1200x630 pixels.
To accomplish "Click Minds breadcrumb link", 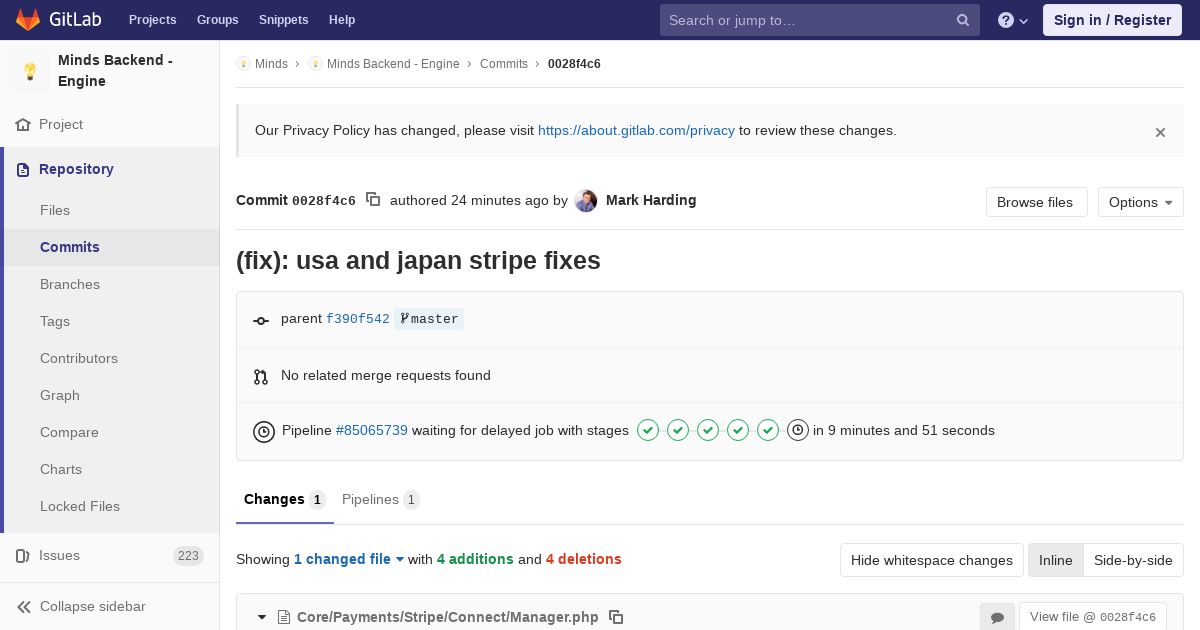I will pos(271,64).
